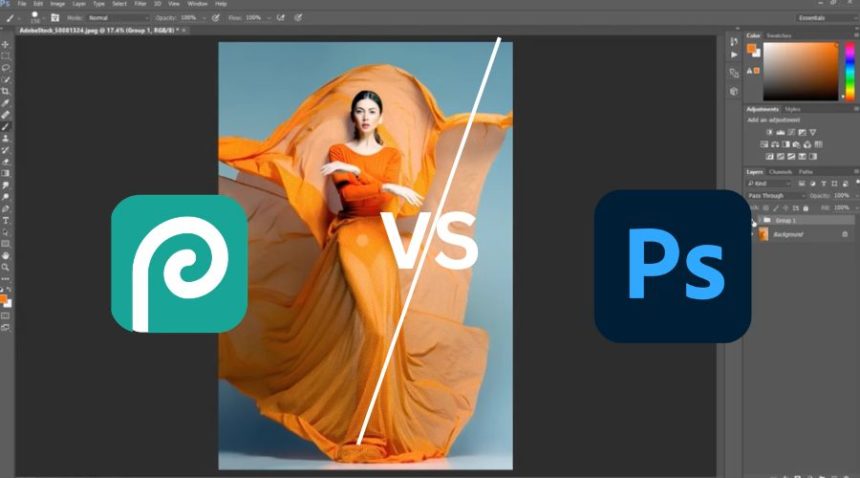This screenshot has width=860, height=478.
Task: Open the Filter menu
Action: pos(140,4)
